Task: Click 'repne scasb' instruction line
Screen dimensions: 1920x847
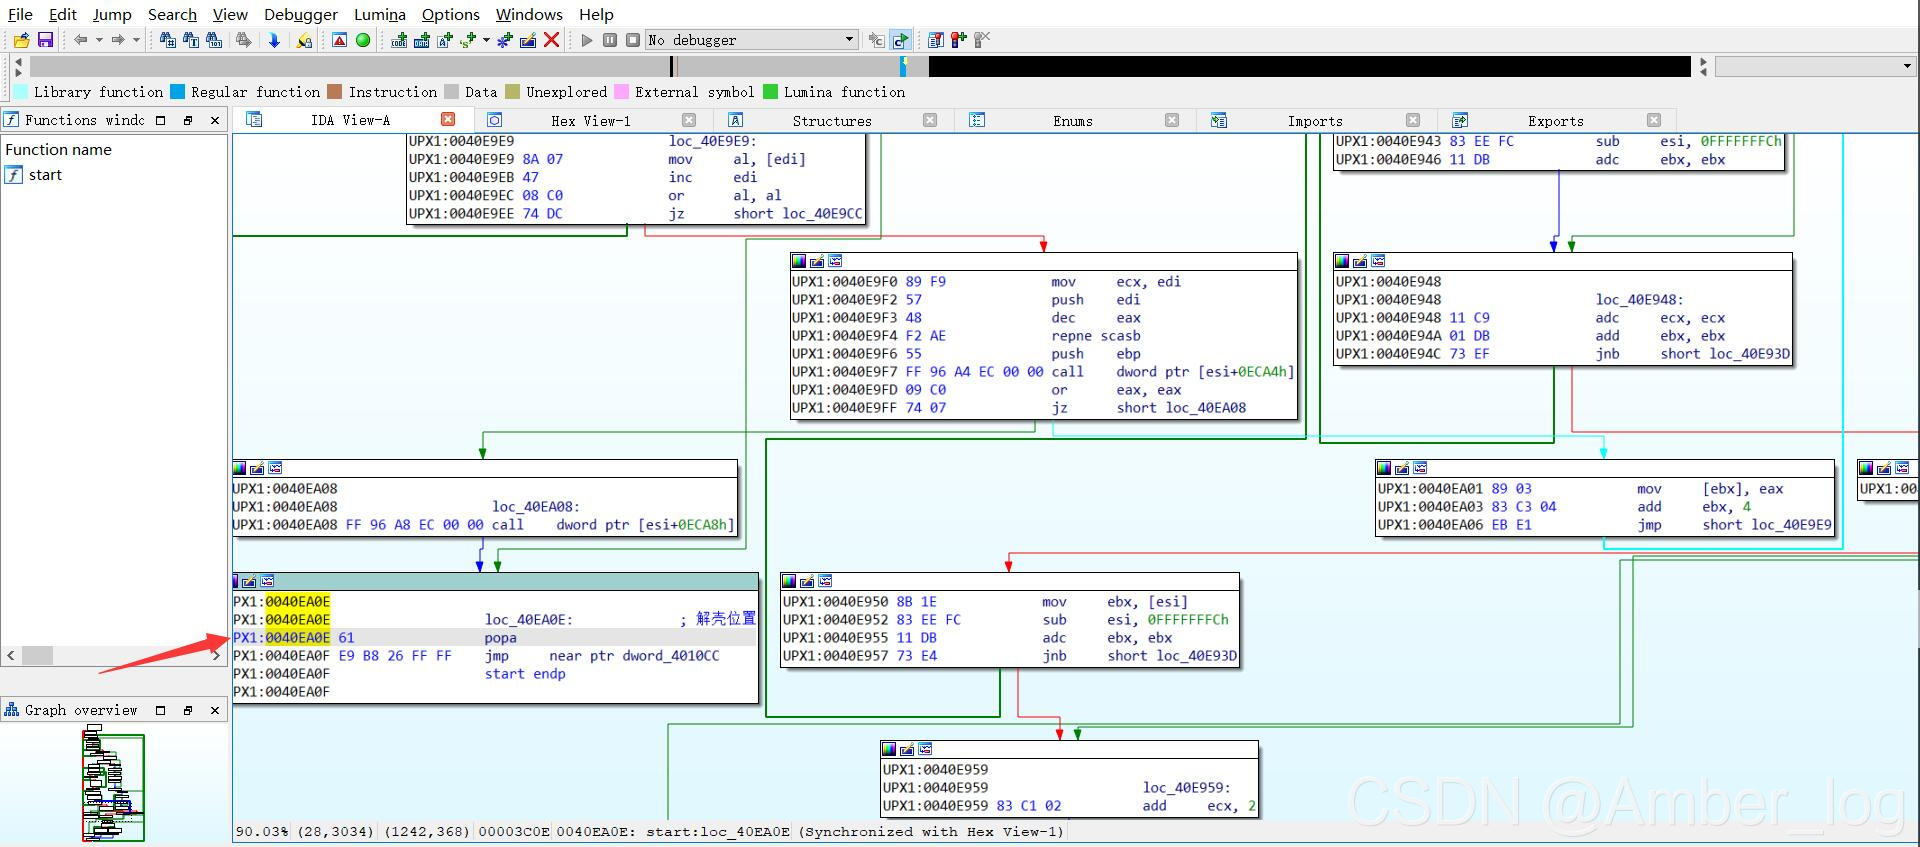Action: (1095, 336)
